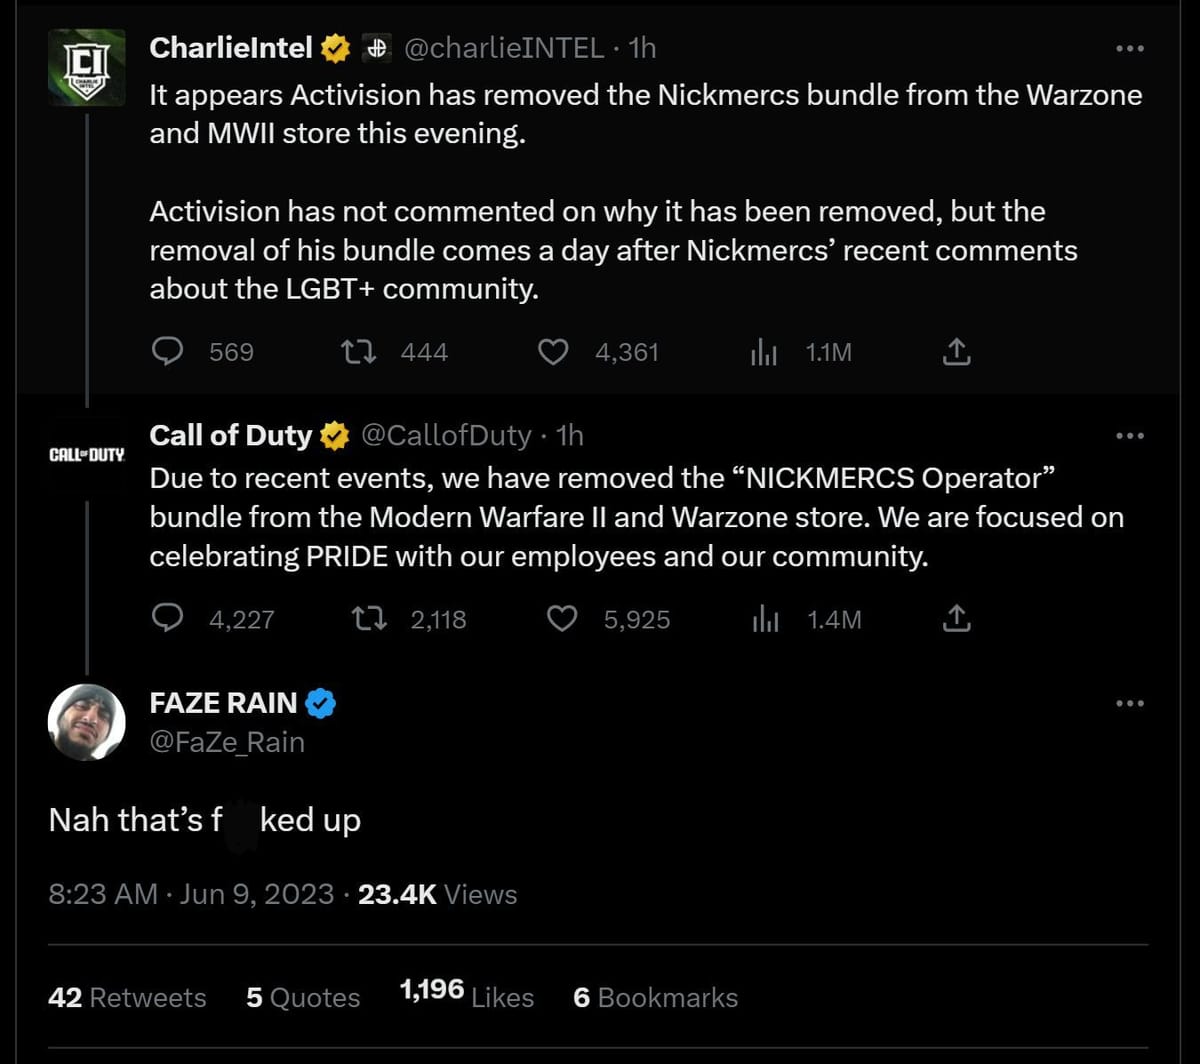Open the 6 Bookmarks count

[654, 997]
